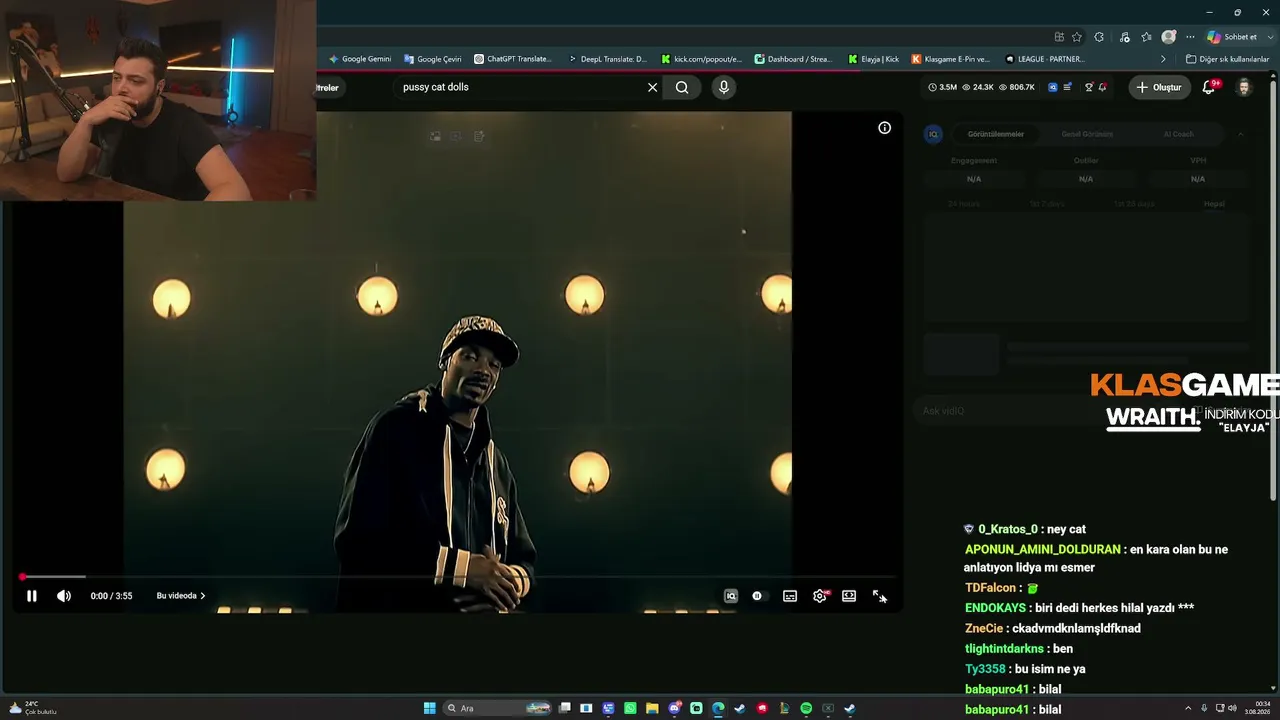The height and width of the screenshot is (720, 1280).
Task: Open Spotify from the taskbar
Action: (x=806, y=708)
